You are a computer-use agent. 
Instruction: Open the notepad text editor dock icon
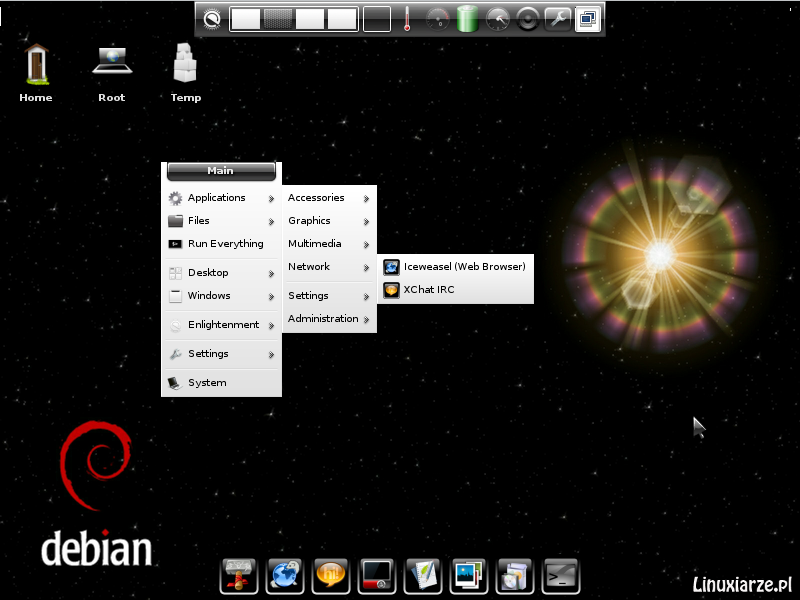[423, 575]
